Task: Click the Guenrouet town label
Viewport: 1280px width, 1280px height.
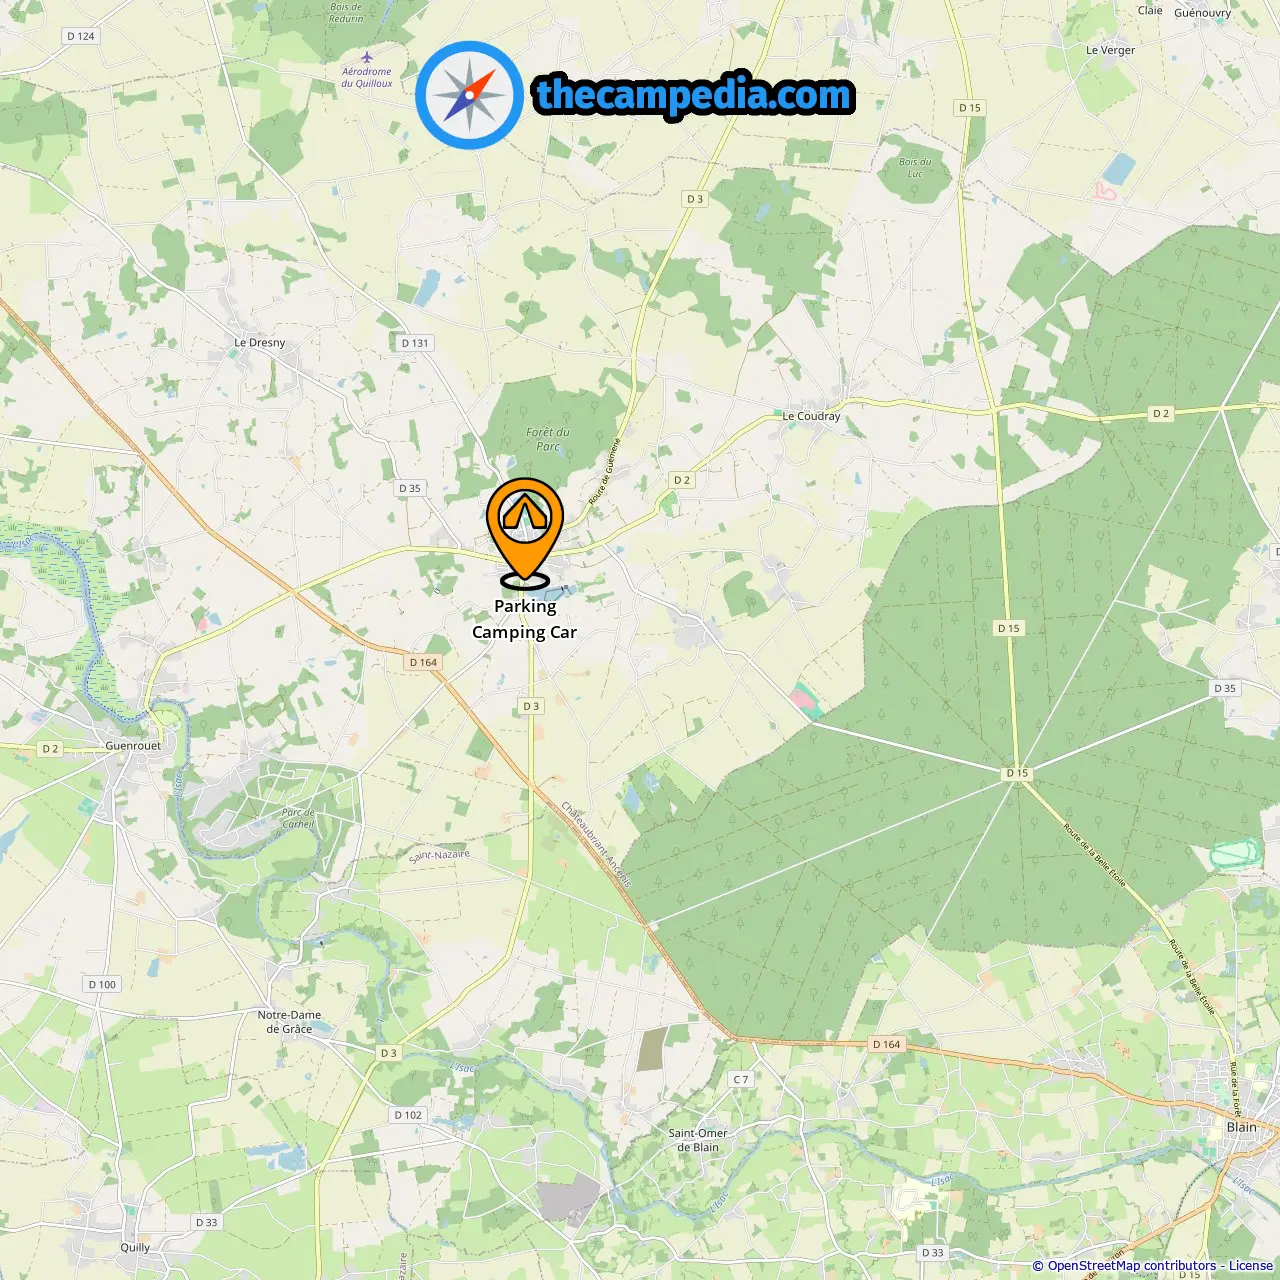Action: point(133,746)
